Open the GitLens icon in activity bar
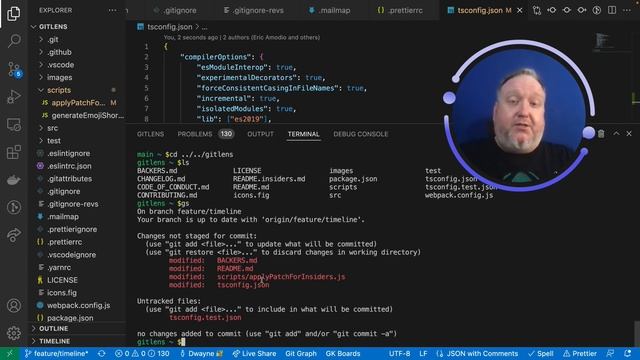Image resolution: width=640 pixels, height=360 pixels. pyautogui.click(x=14, y=207)
